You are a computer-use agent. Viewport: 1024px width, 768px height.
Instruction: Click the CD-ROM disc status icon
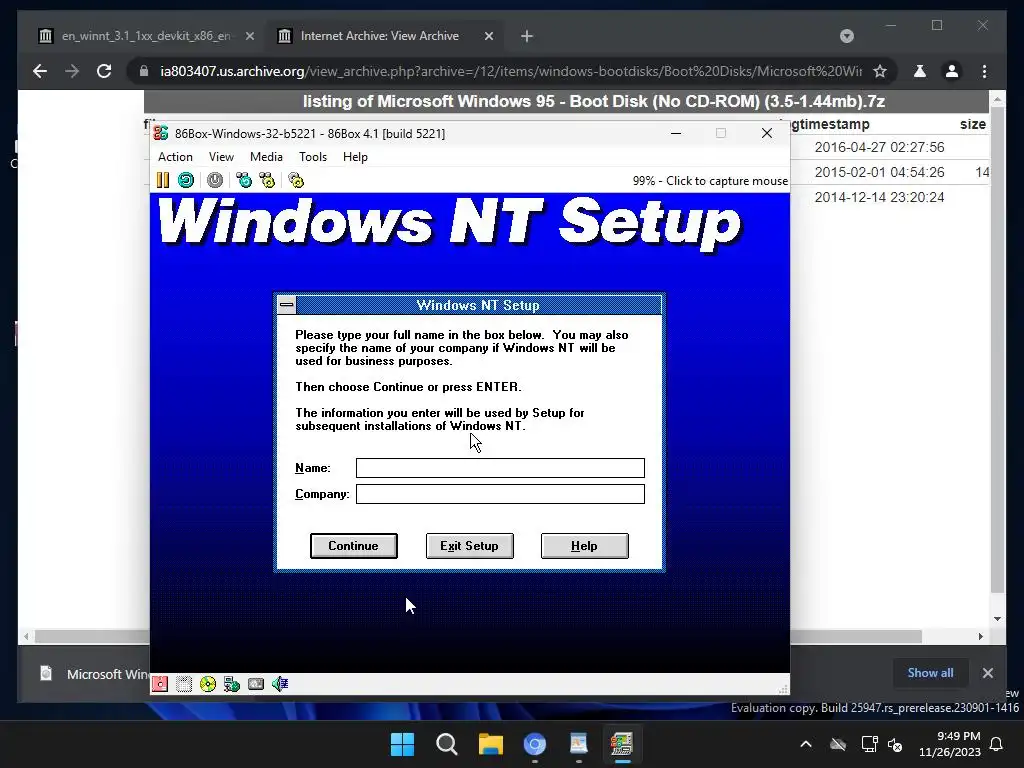tap(208, 684)
